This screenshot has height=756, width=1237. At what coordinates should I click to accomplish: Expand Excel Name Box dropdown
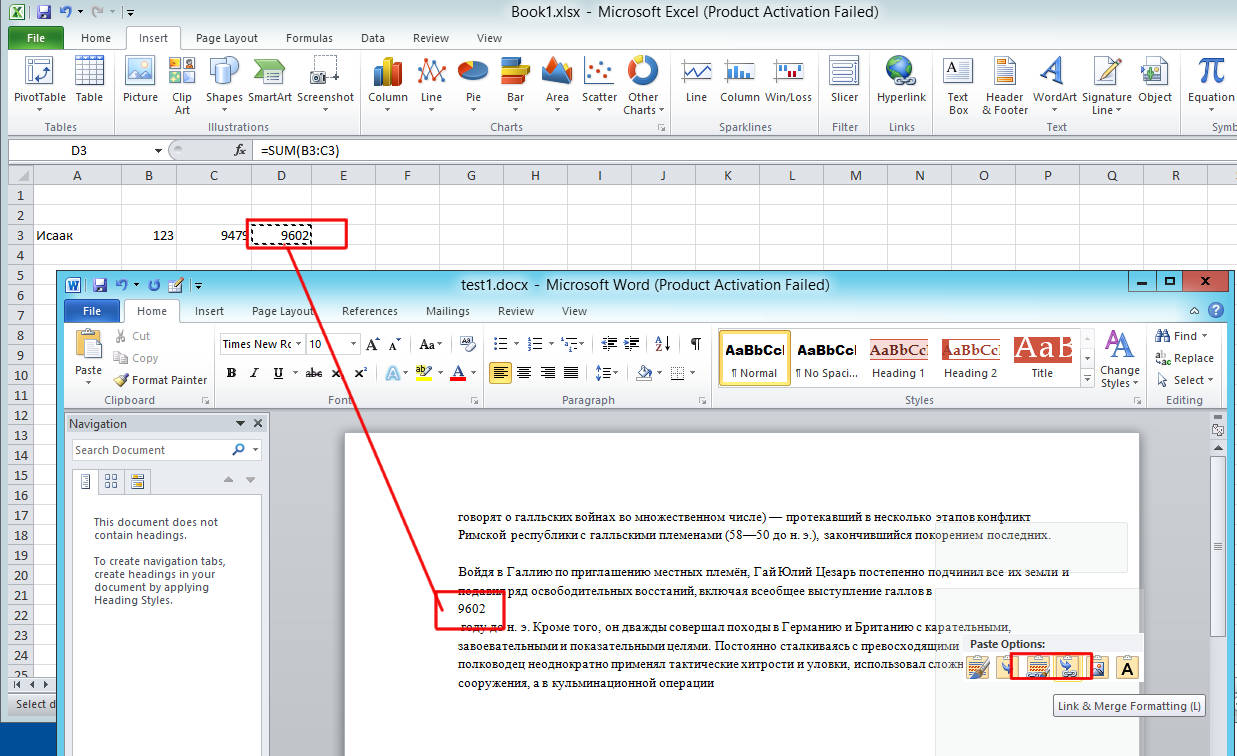tap(158, 150)
